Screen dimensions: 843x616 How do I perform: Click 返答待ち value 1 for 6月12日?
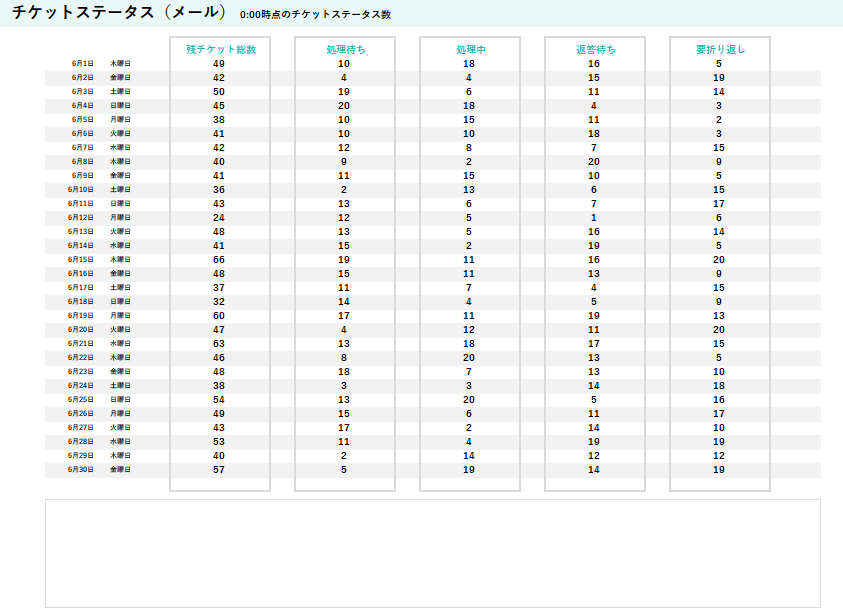(594, 217)
